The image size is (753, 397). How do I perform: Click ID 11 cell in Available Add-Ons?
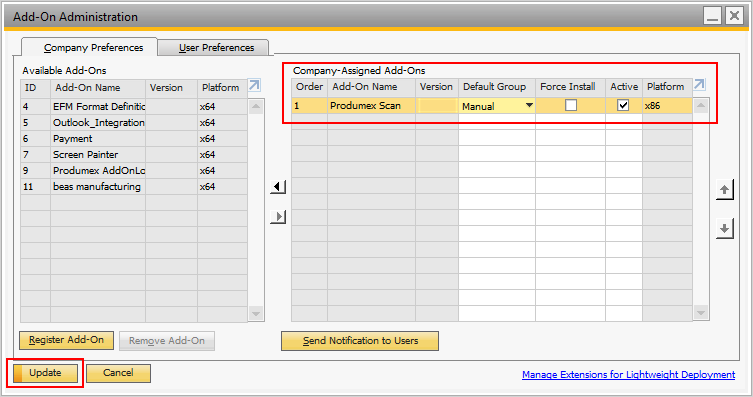coord(36,186)
